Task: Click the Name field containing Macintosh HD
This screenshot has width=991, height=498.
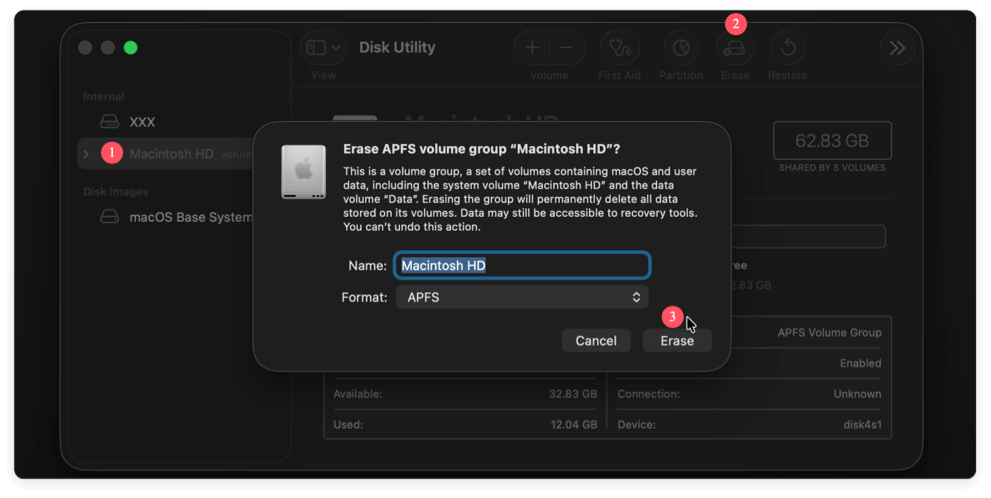Action: (522, 265)
